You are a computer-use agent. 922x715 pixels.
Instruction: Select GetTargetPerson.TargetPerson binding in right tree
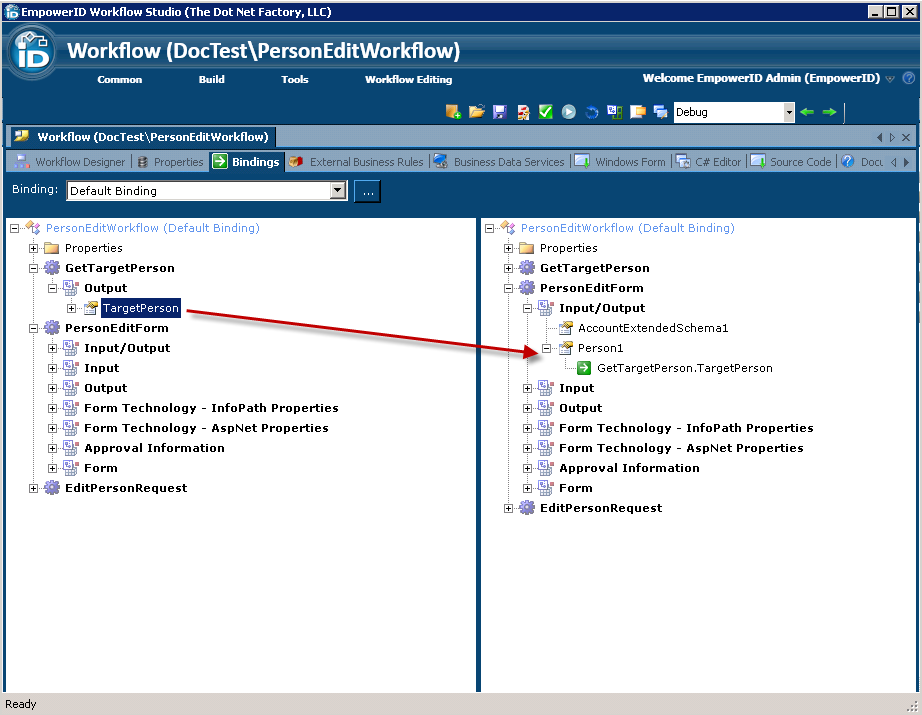pos(684,368)
